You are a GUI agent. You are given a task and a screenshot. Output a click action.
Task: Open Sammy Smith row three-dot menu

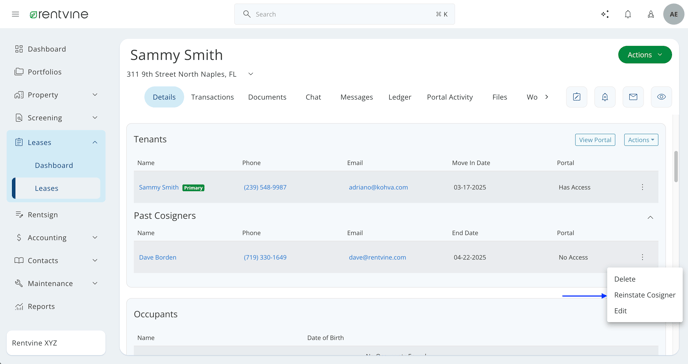tap(642, 187)
